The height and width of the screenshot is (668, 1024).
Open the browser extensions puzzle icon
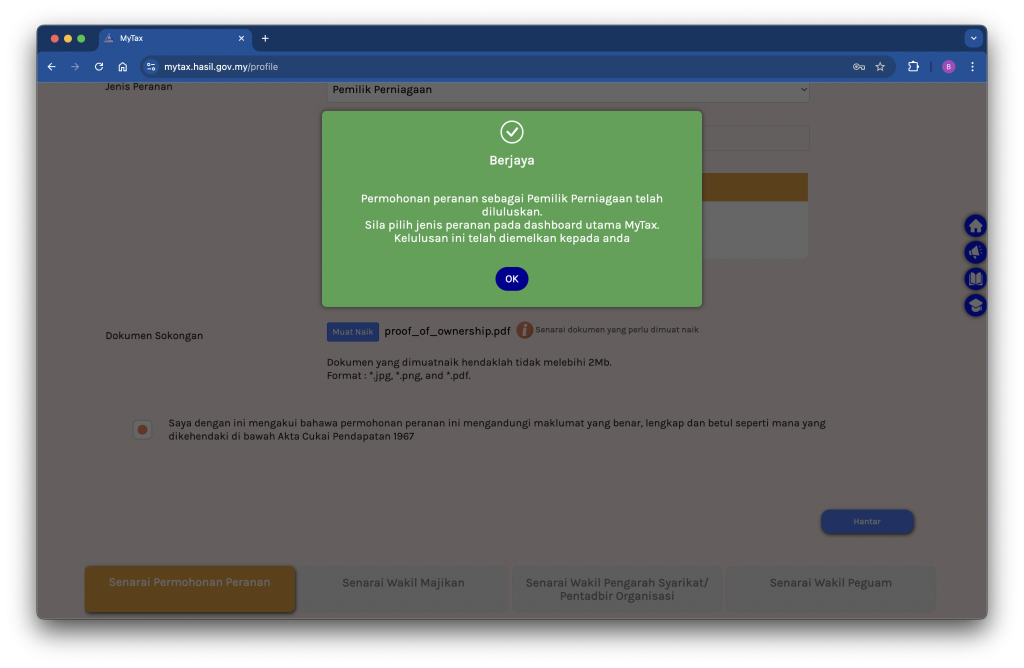point(913,67)
